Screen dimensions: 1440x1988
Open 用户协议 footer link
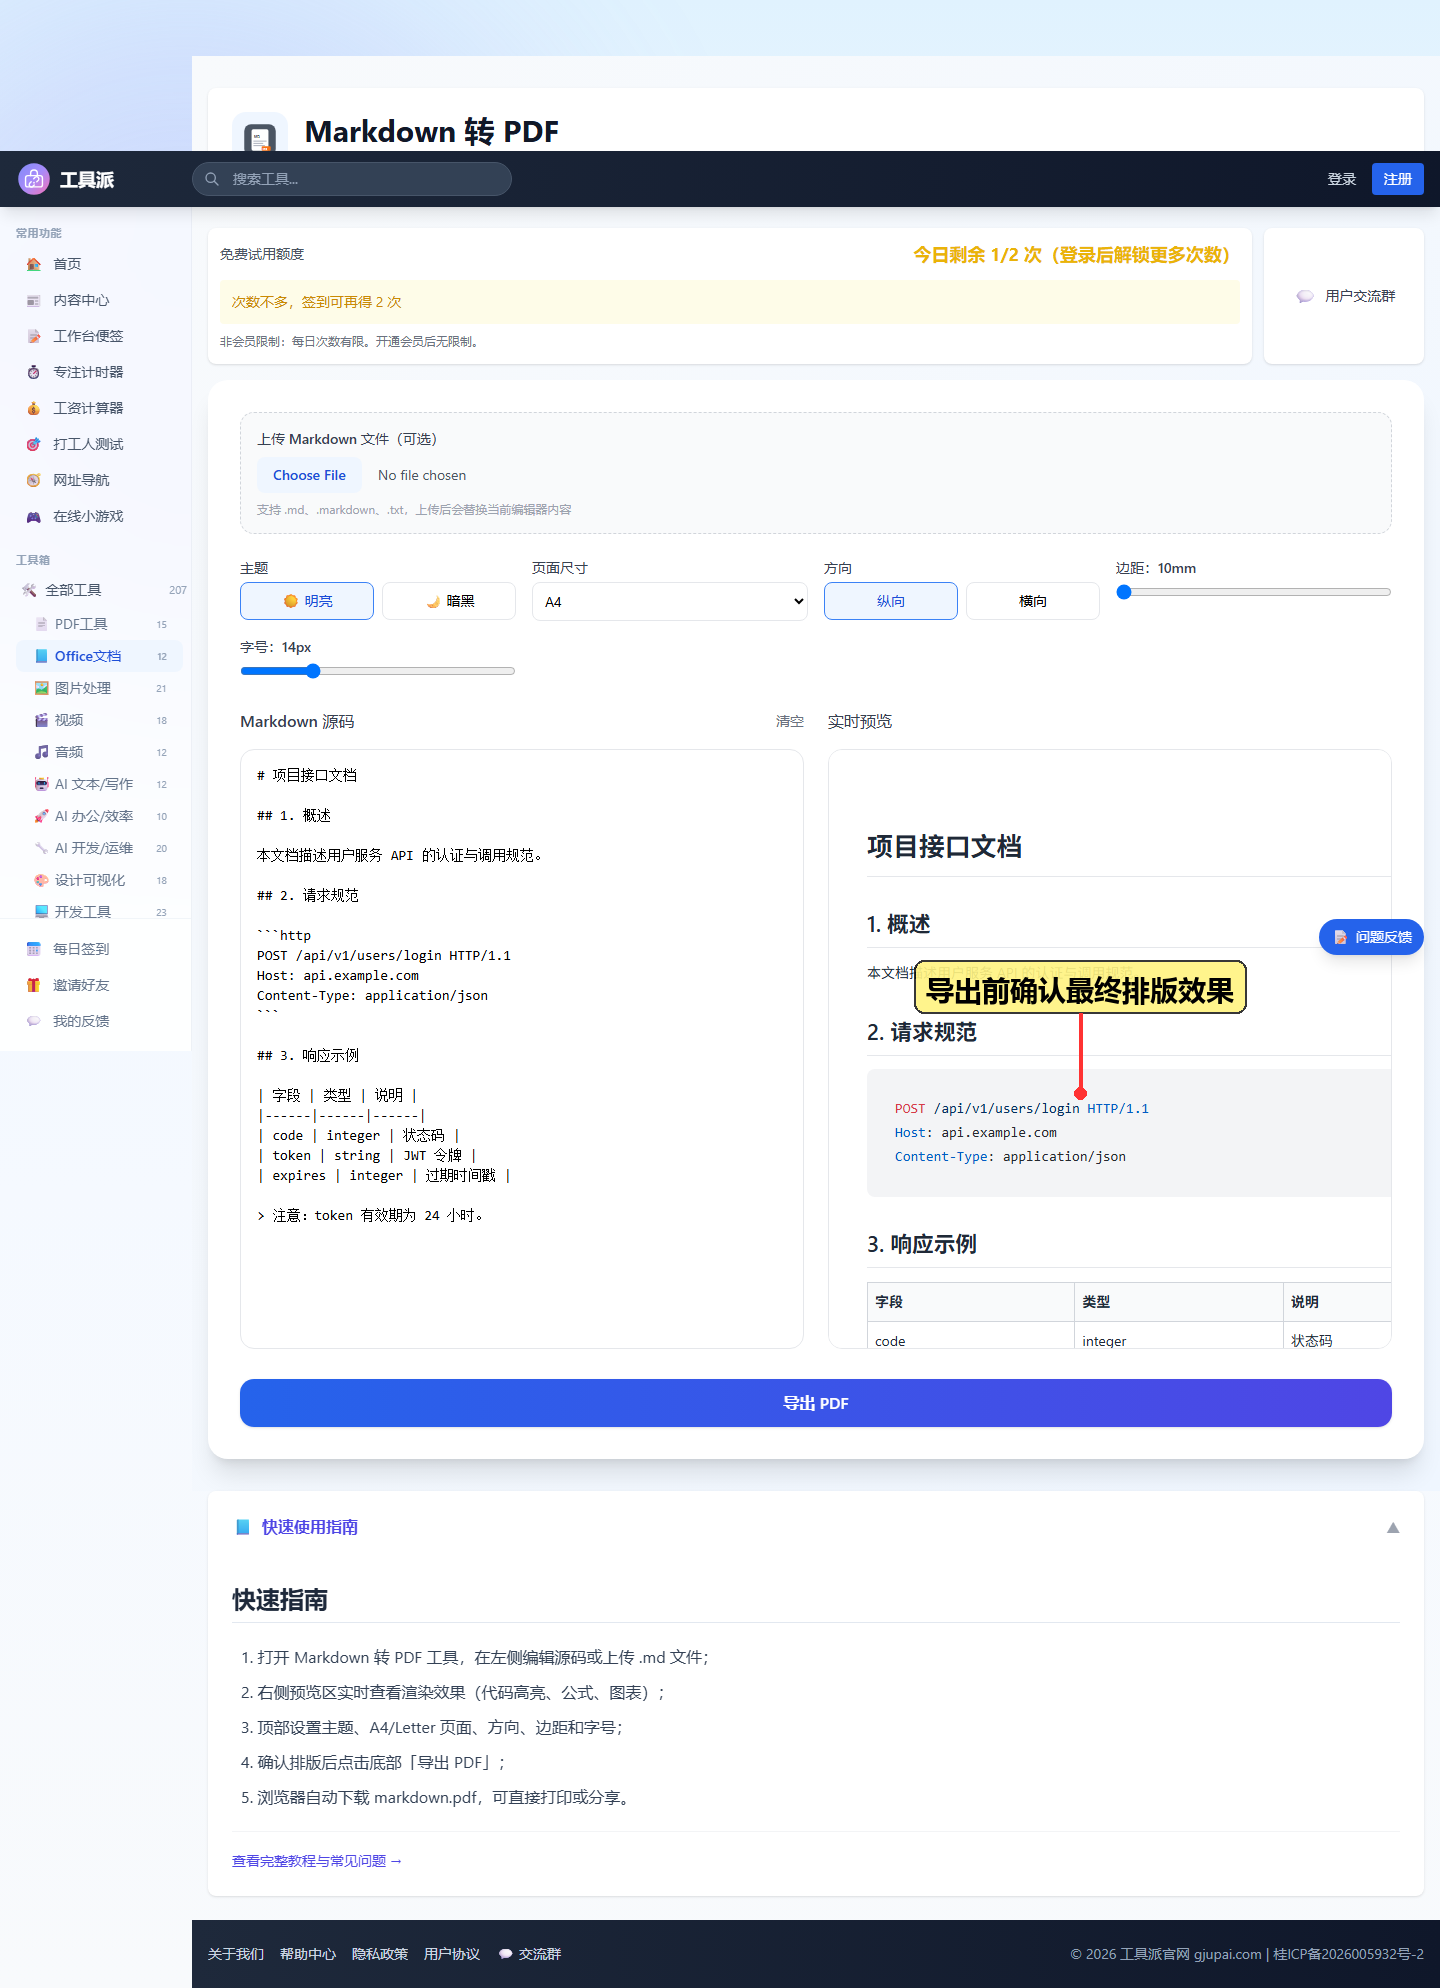click(x=452, y=1954)
